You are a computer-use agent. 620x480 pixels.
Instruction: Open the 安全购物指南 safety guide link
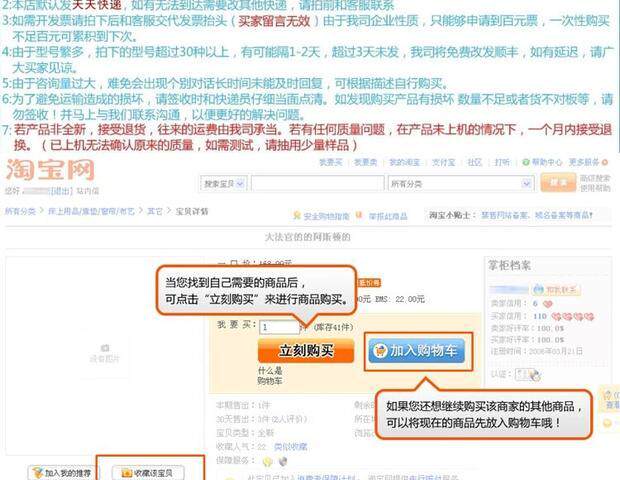(x=327, y=216)
